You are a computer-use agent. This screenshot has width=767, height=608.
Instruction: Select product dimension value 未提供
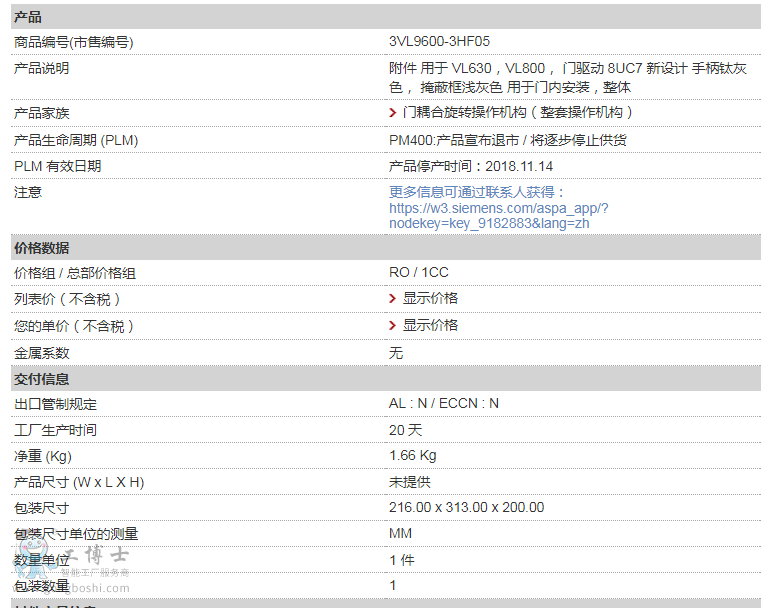click(x=409, y=482)
